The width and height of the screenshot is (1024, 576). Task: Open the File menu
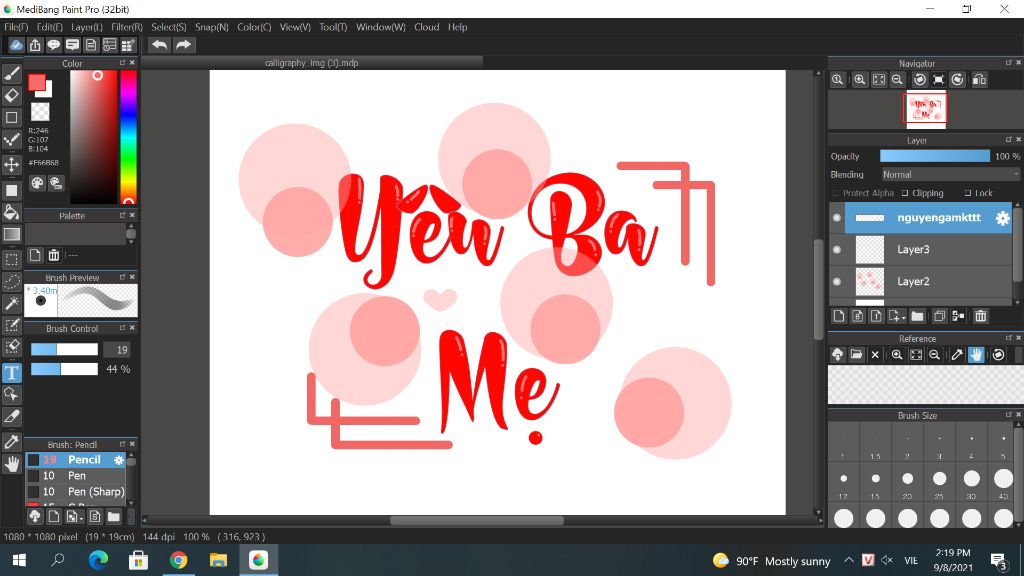16,27
